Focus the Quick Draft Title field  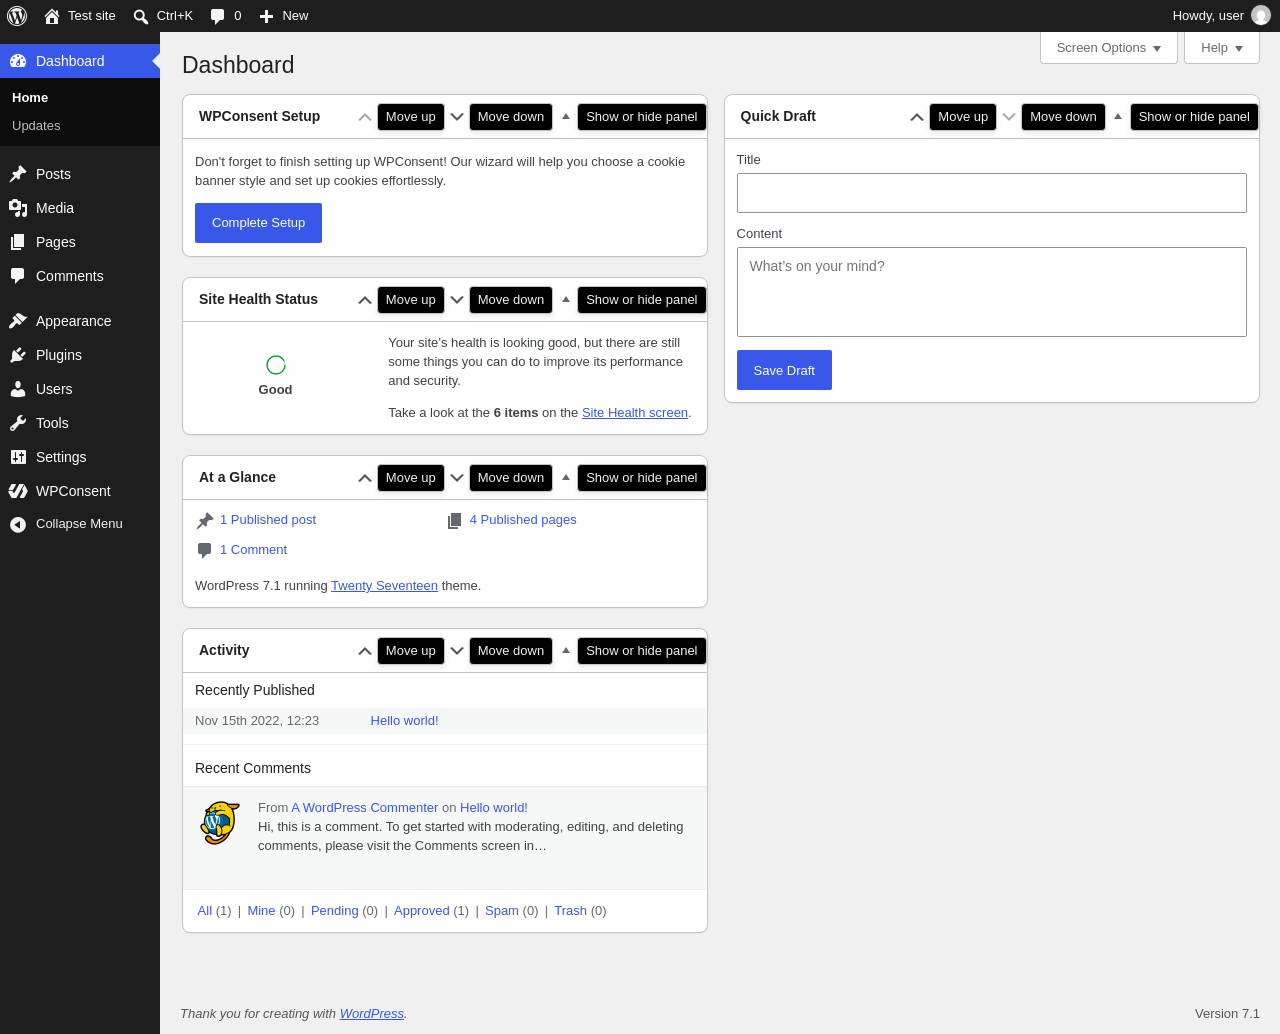pos(992,193)
